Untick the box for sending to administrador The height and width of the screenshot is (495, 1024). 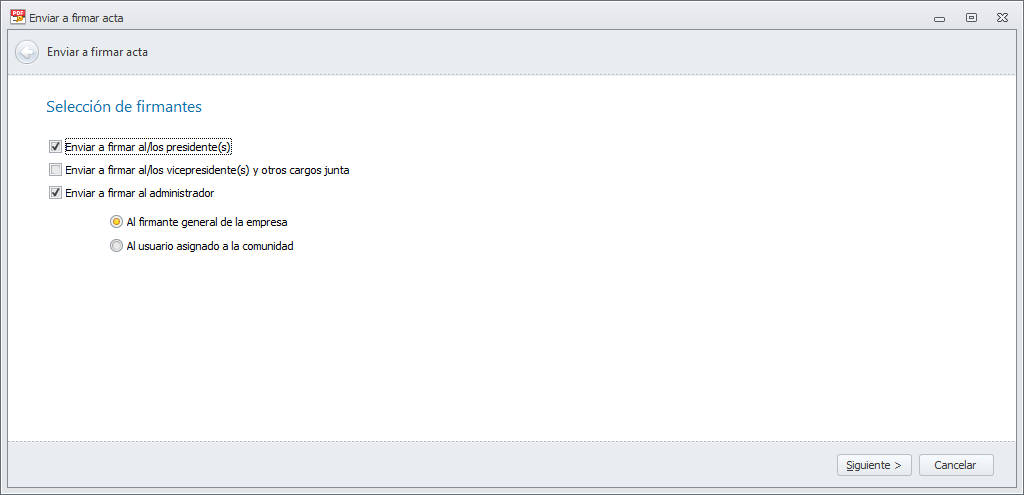(x=55, y=193)
